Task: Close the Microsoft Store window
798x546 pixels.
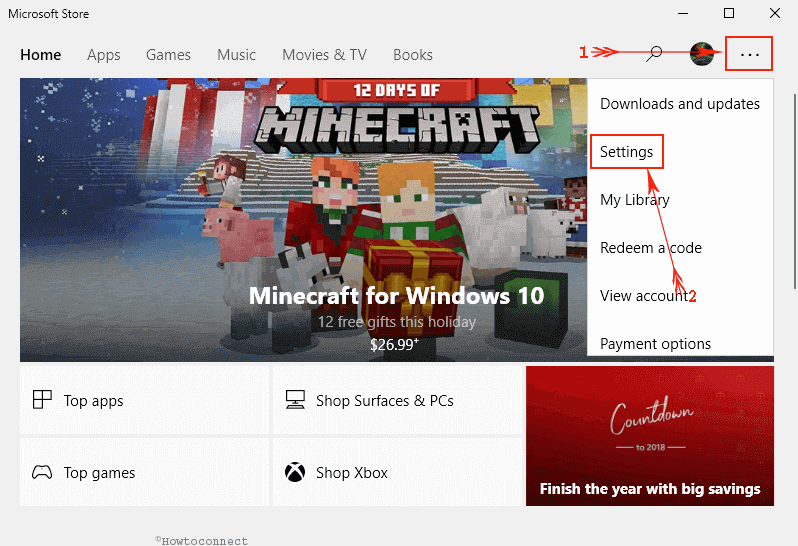Action: (x=775, y=13)
